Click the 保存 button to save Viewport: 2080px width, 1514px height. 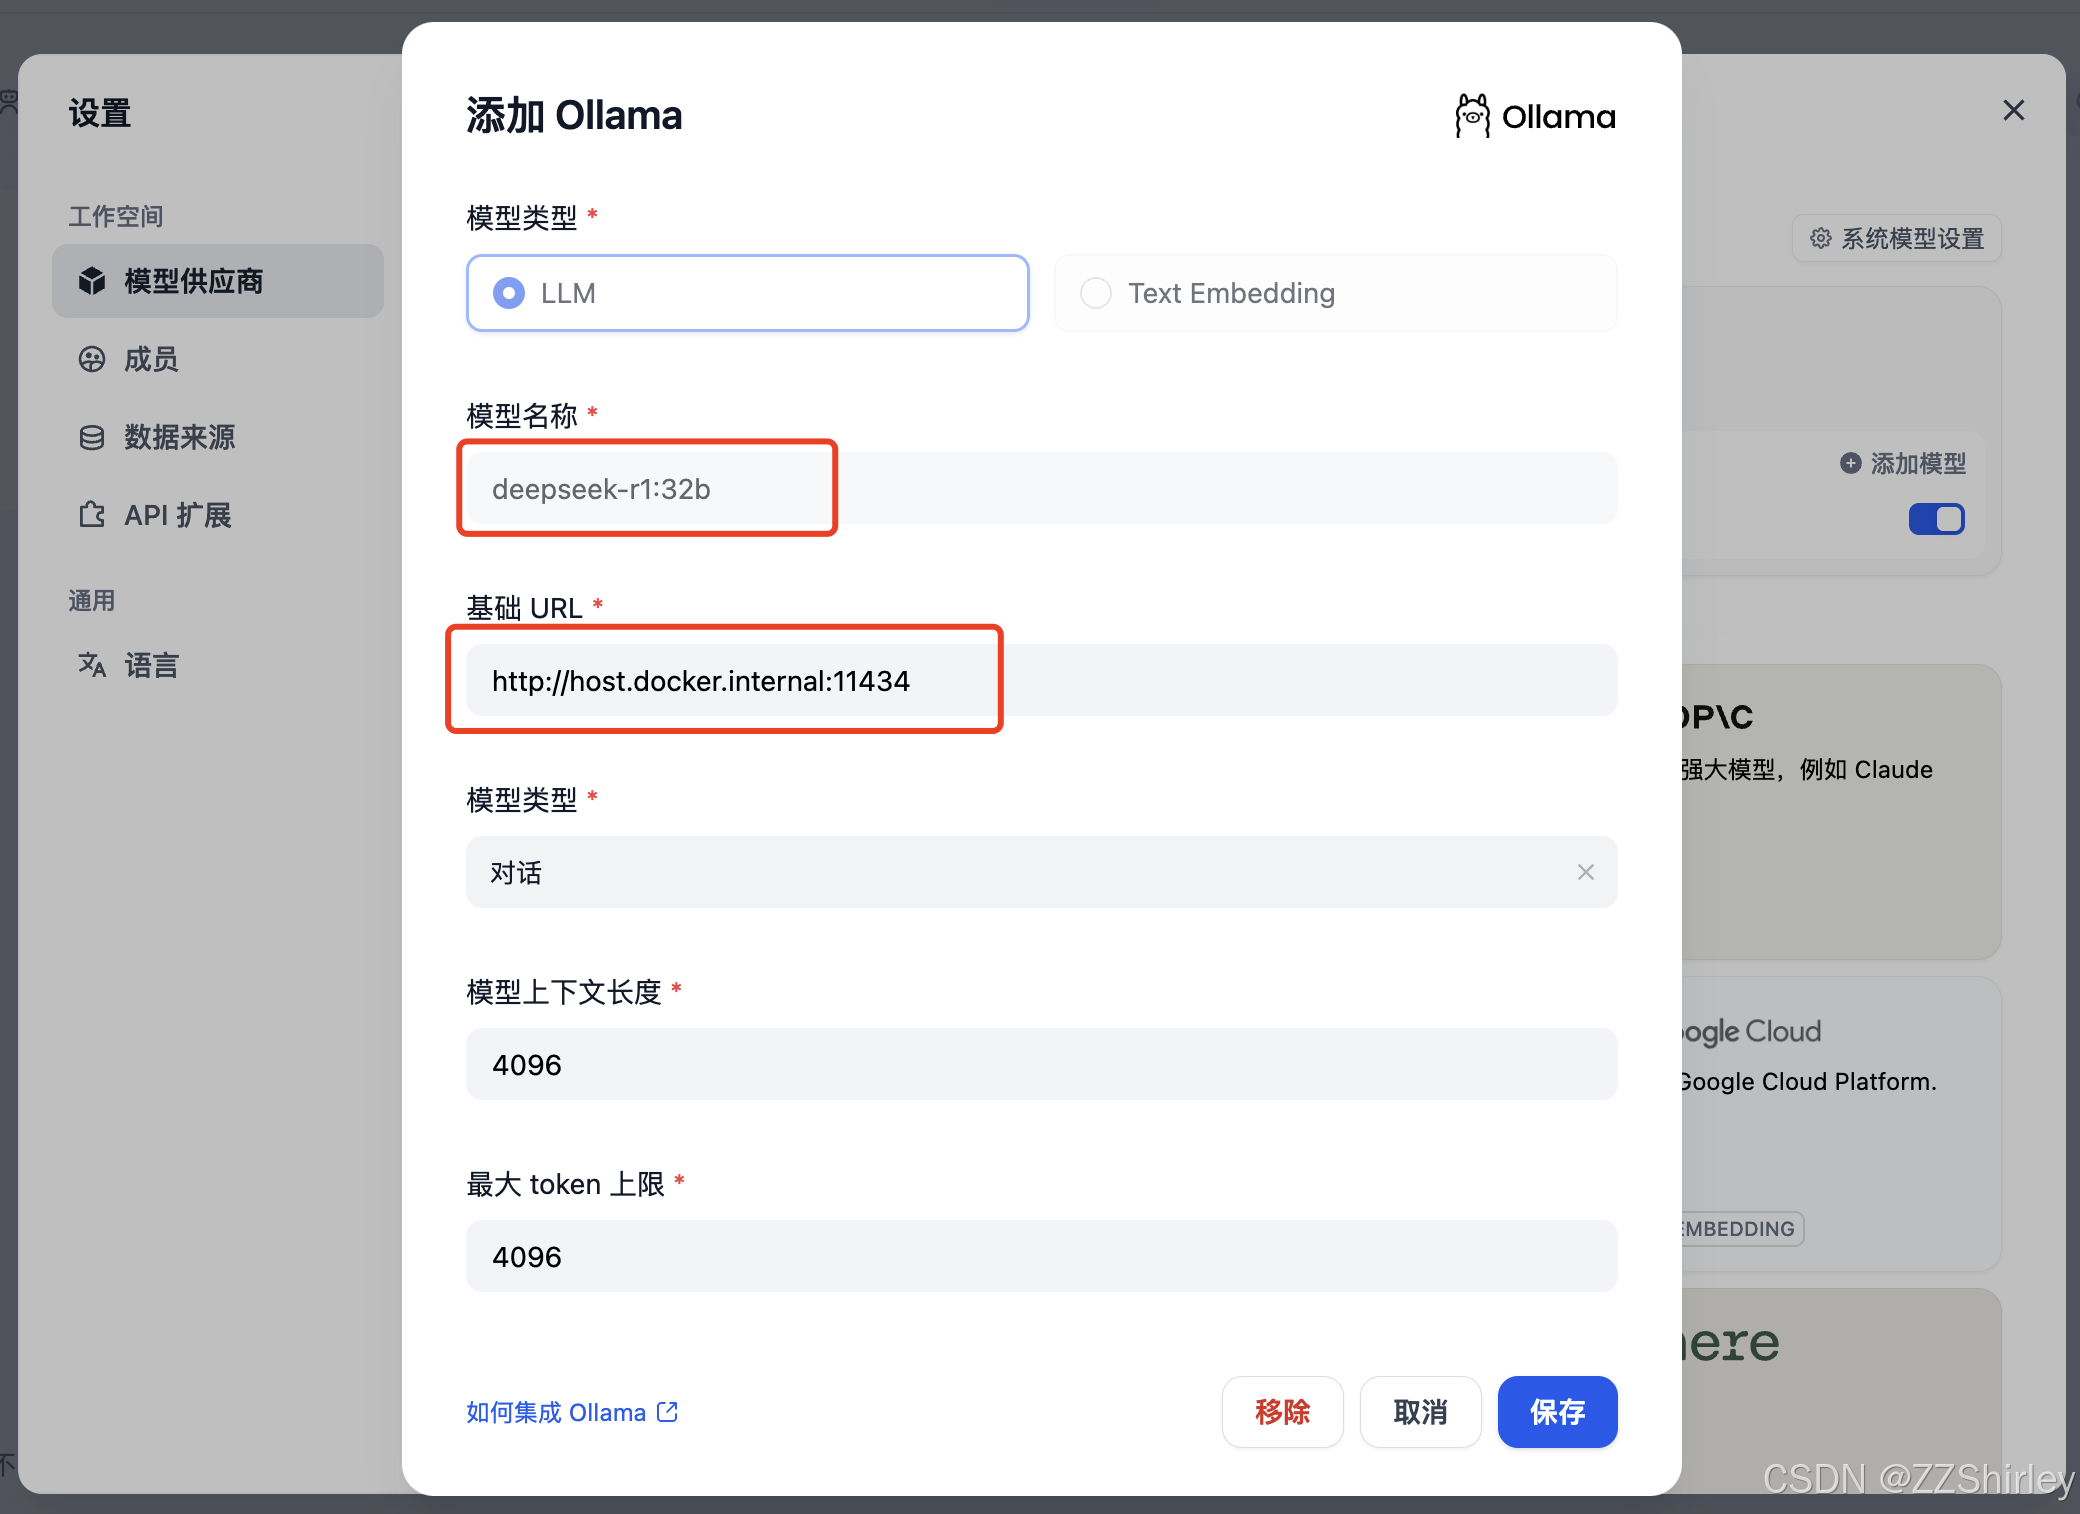[1557, 1412]
